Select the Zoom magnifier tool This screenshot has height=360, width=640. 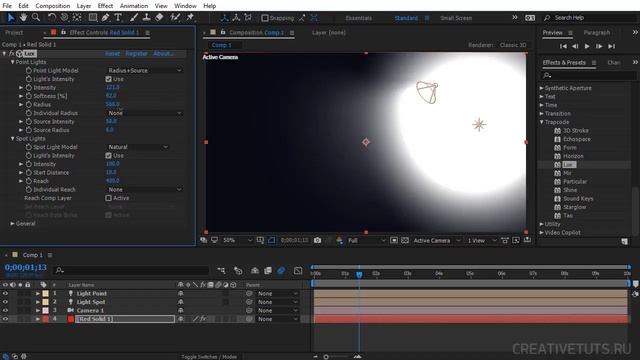pyautogui.click(x=36, y=18)
